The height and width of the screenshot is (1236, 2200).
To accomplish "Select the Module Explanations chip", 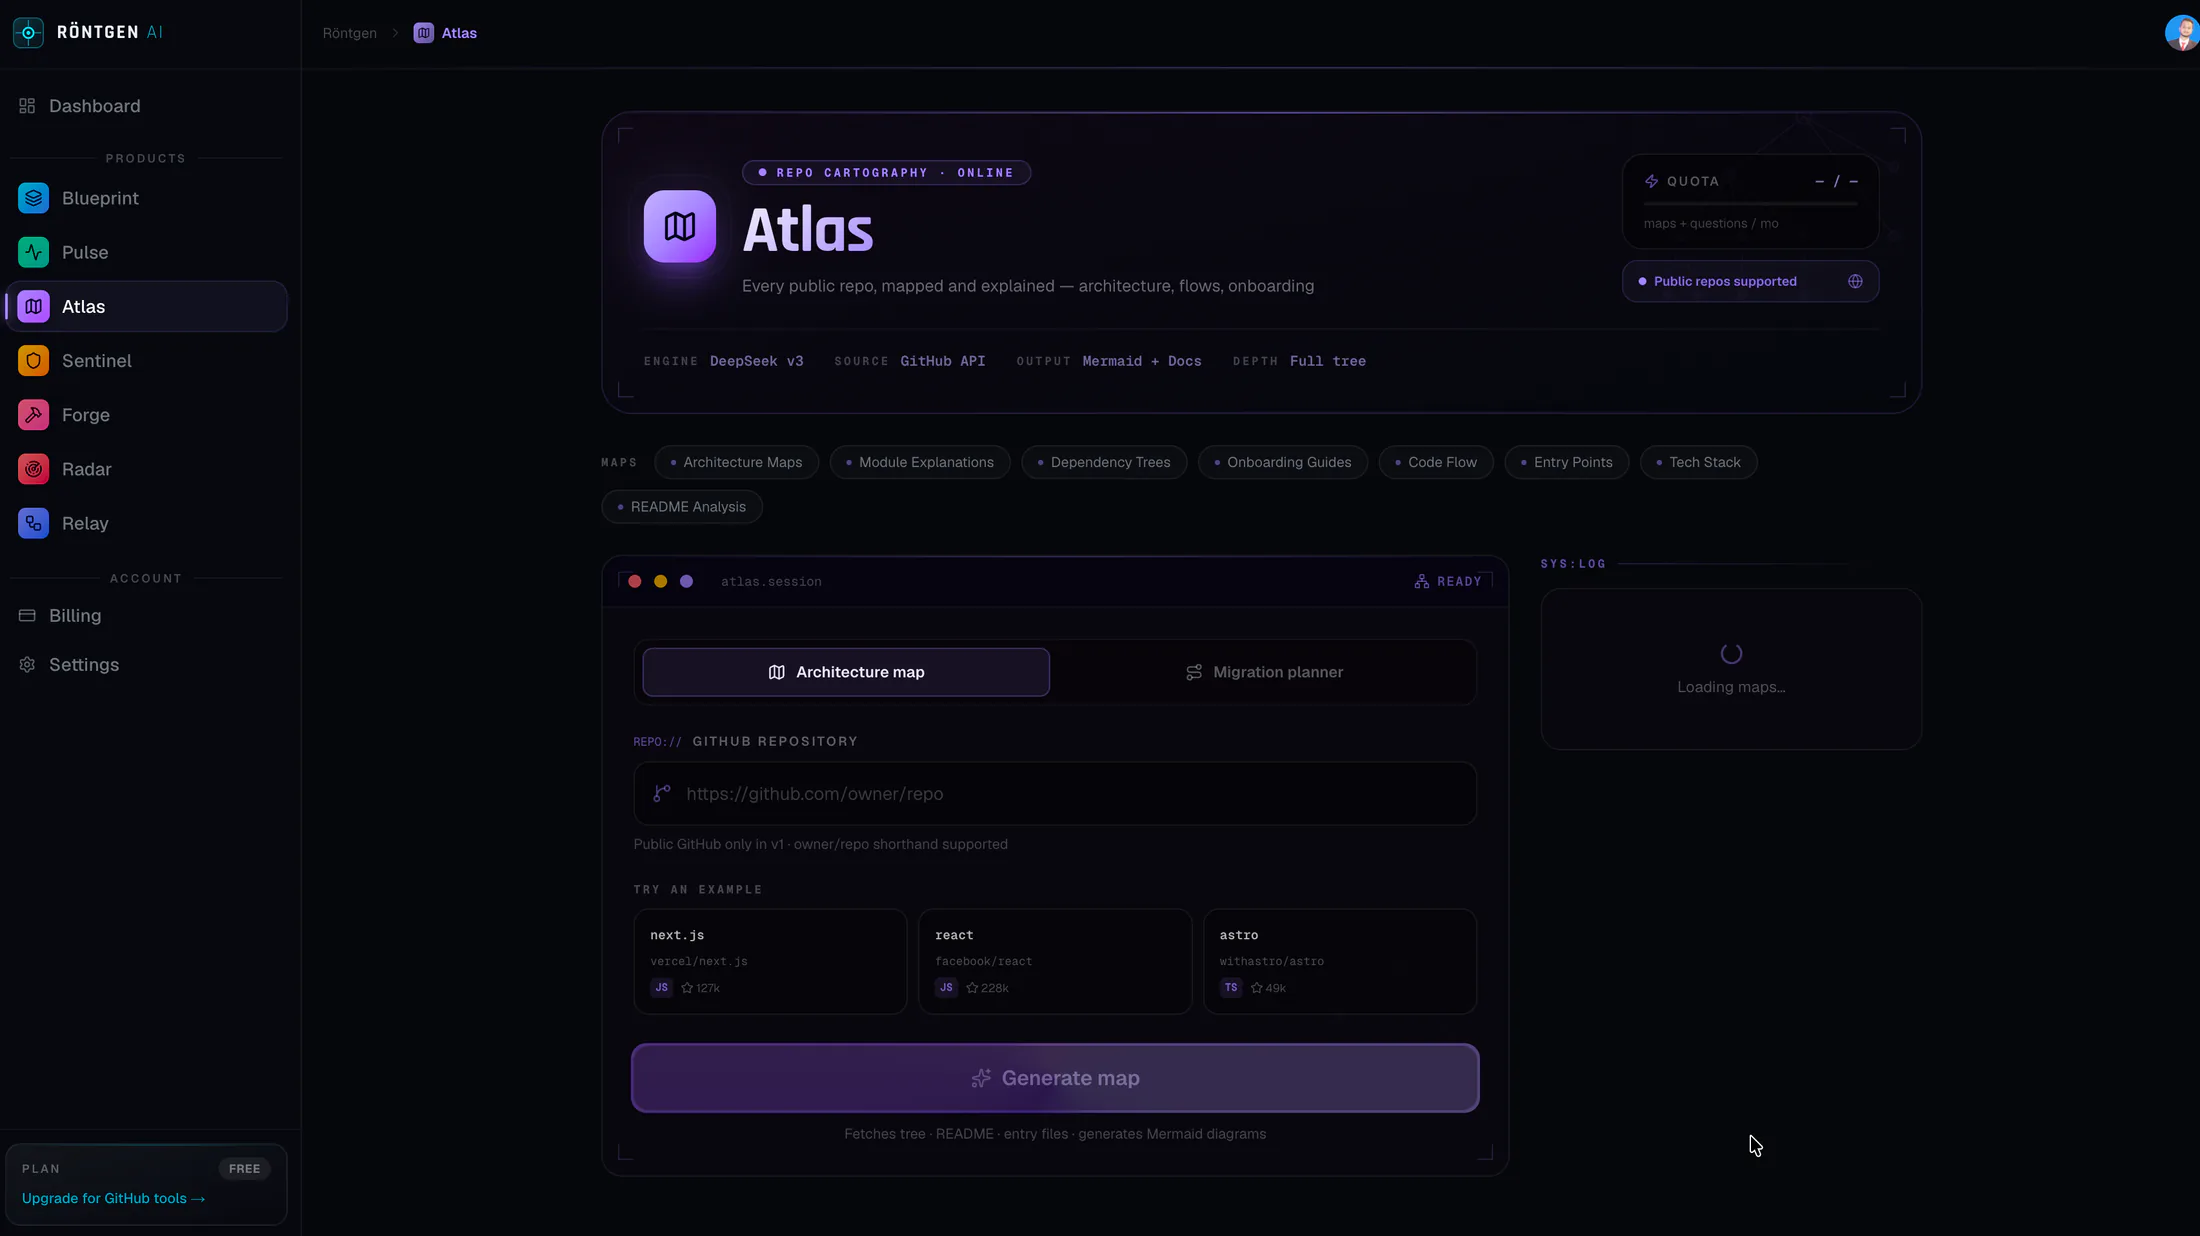I will click(x=920, y=462).
